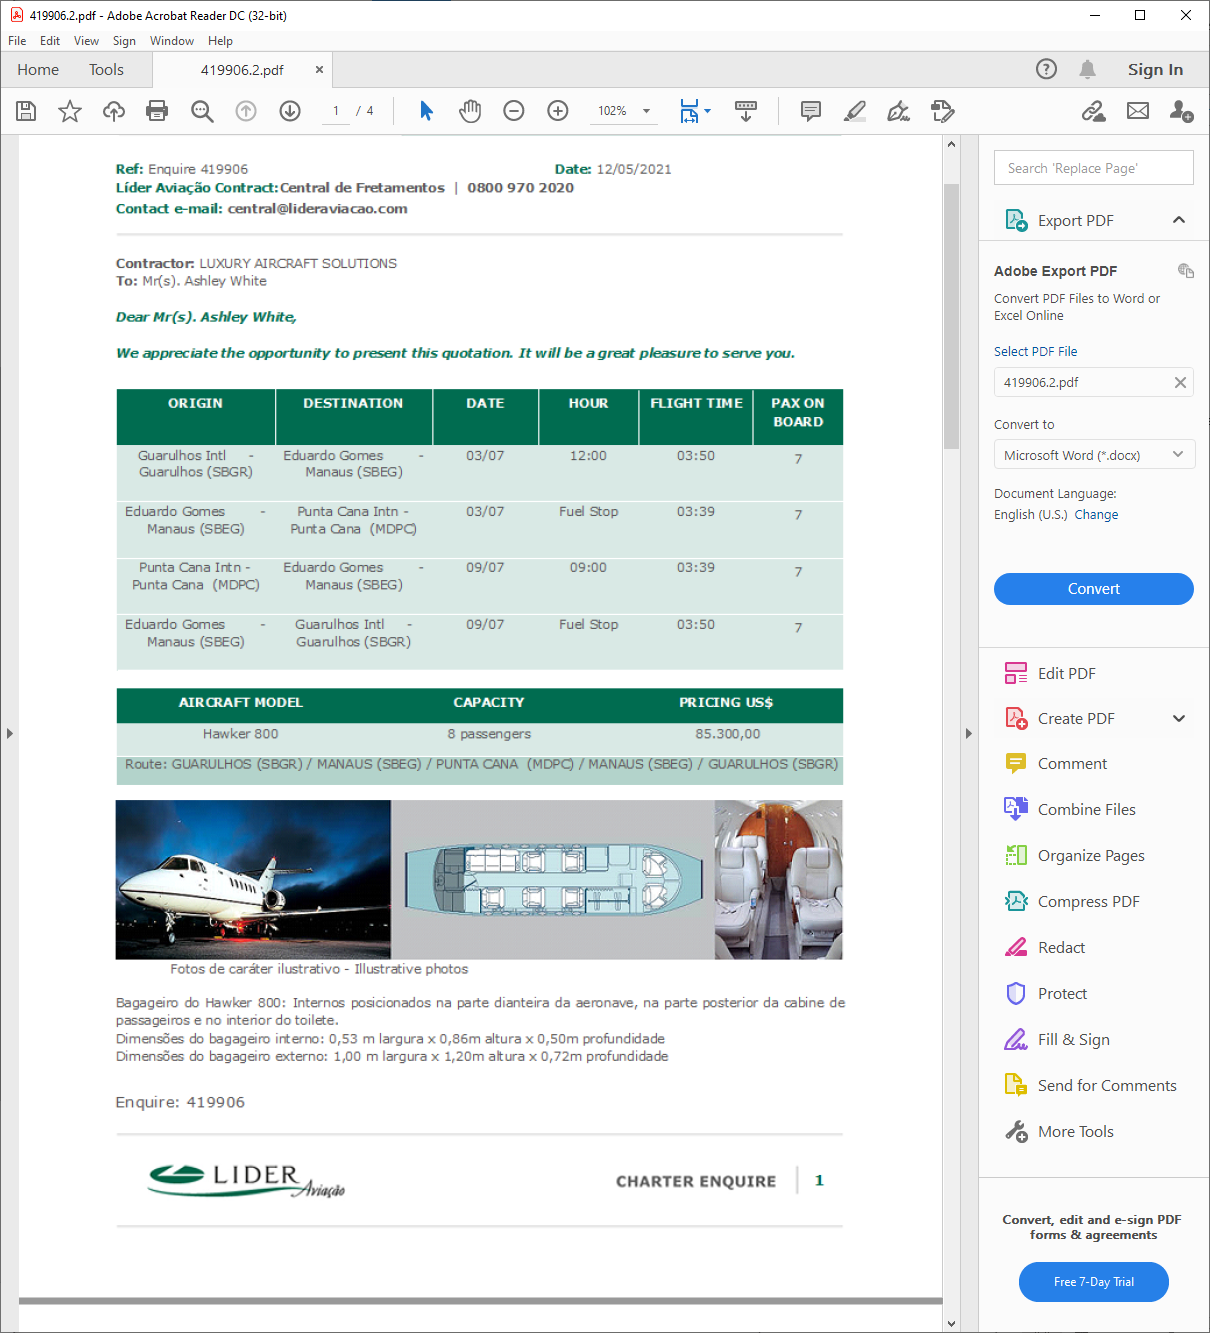
Task: Choose the selection arrow tool
Action: [426, 111]
